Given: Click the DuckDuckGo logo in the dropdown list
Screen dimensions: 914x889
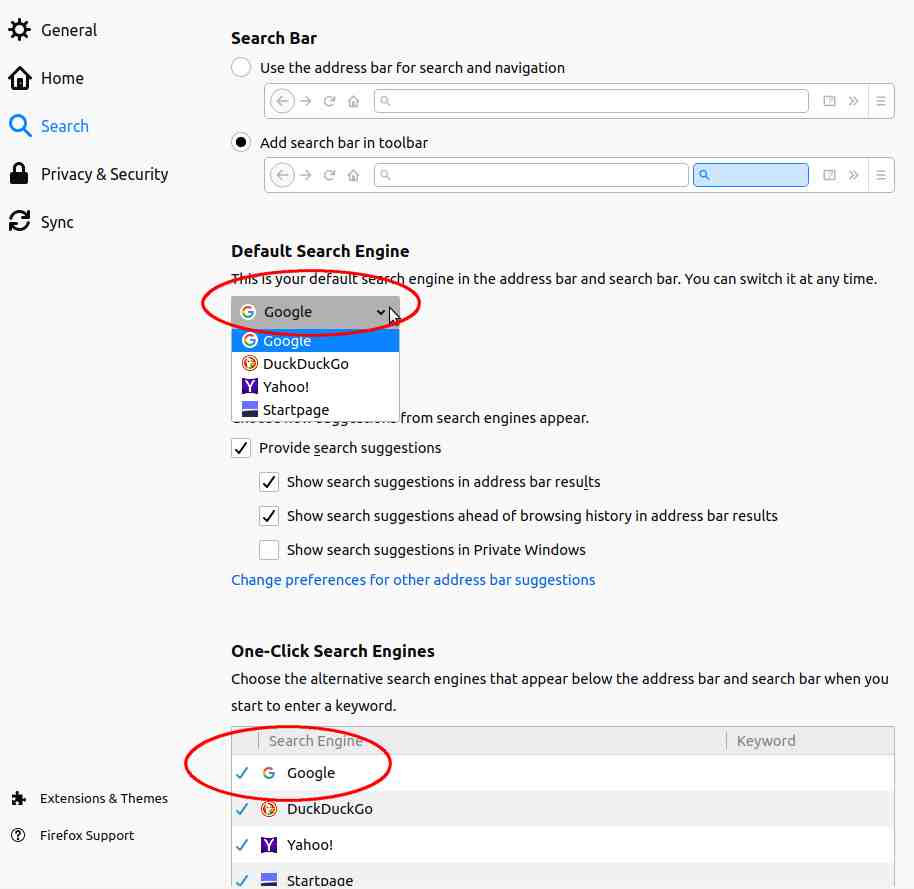Looking at the screenshot, I should coord(249,363).
